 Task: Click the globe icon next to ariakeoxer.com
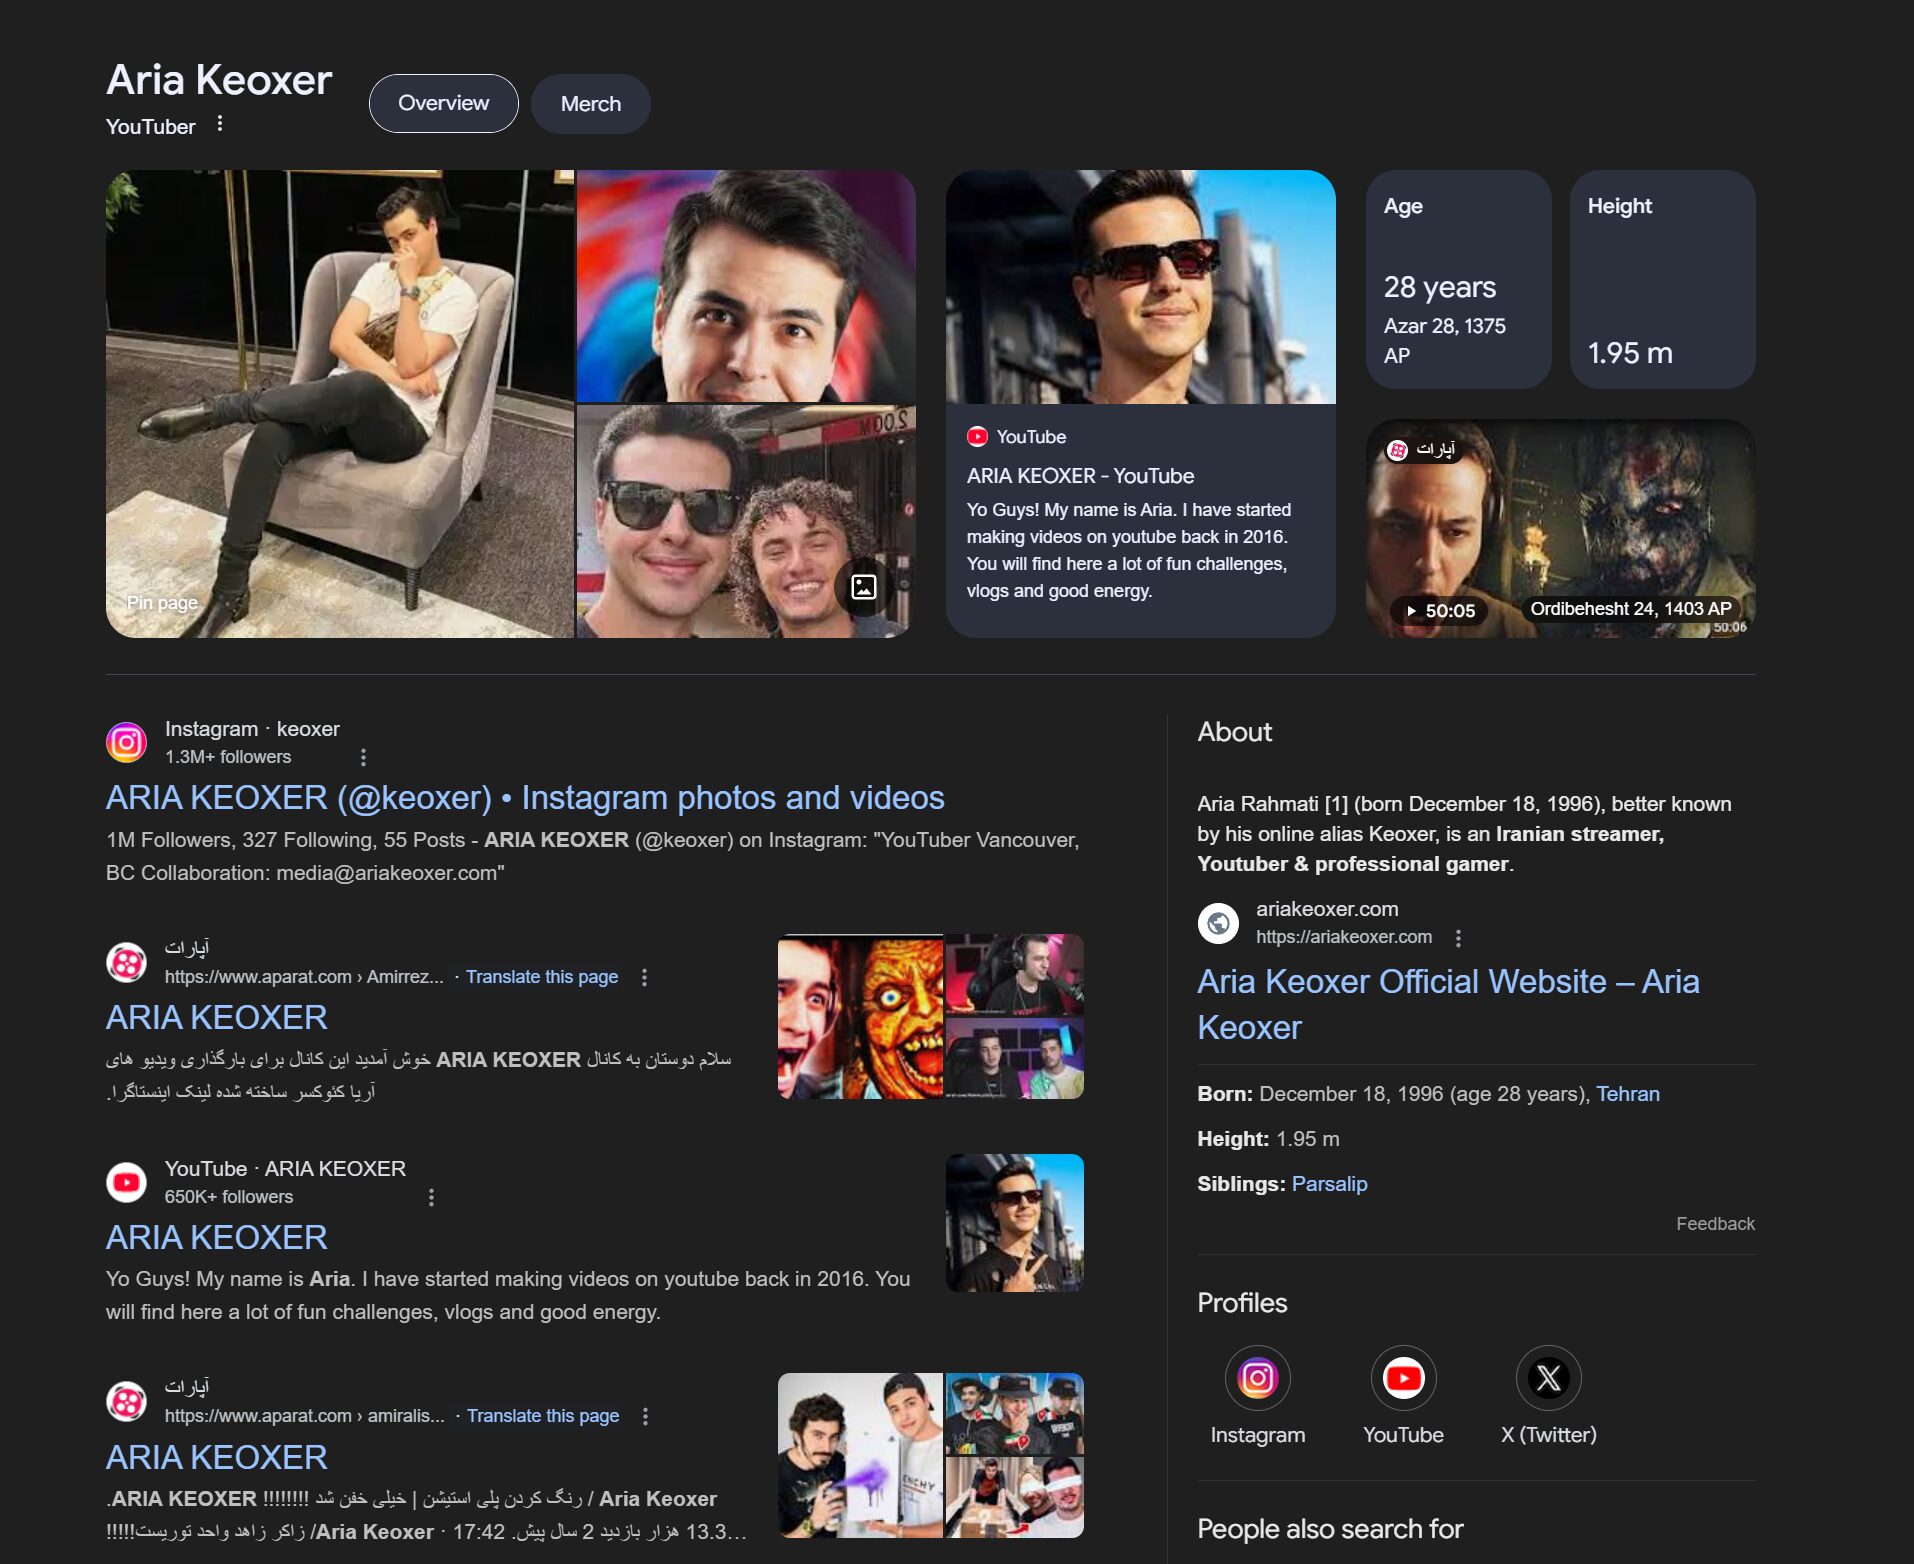[1218, 922]
